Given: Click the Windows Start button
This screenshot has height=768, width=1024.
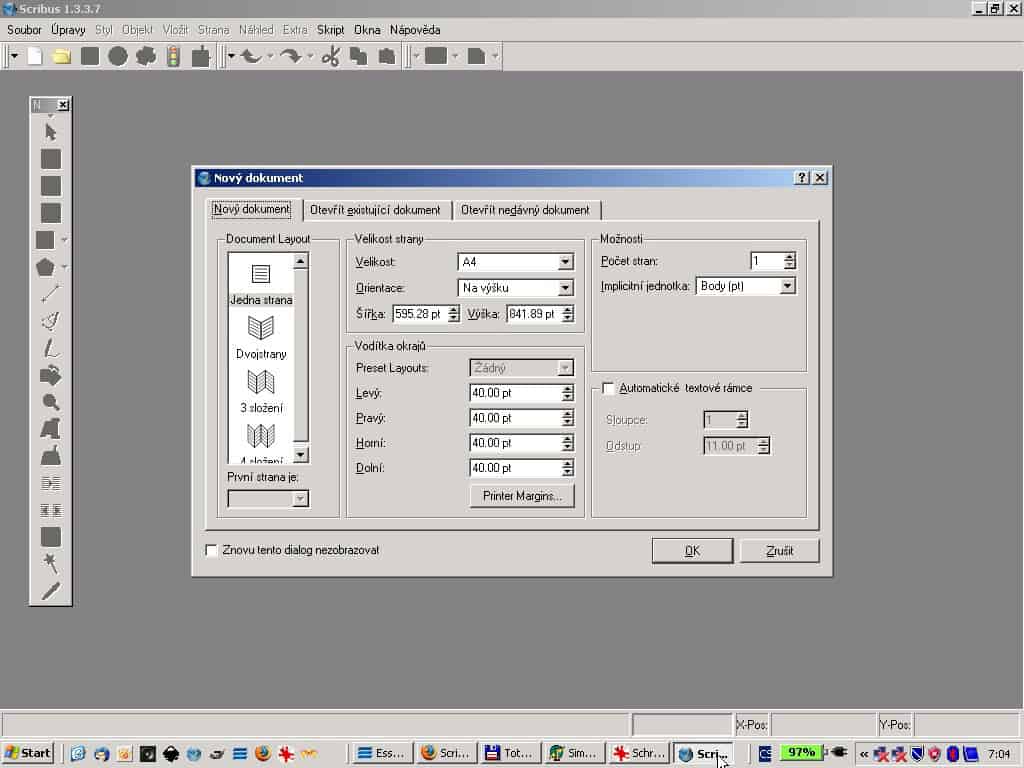Looking at the screenshot, I should coord(28,753).
